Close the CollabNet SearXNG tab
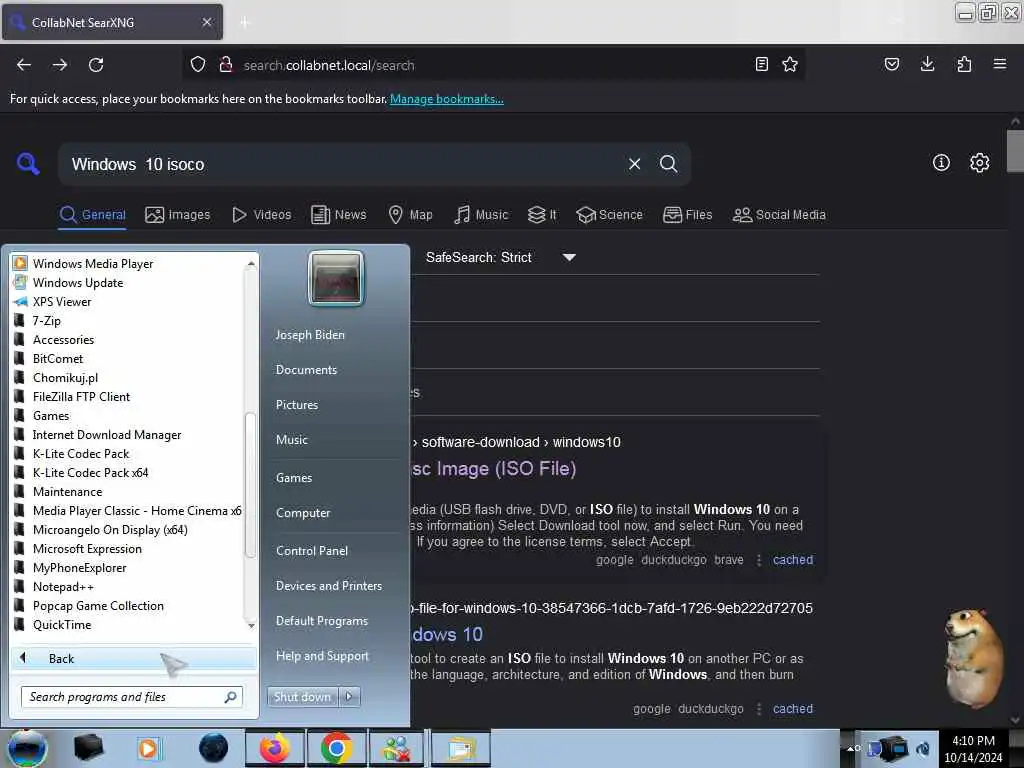Image resolution: width=1024 pixels, height=768 pixels. (x=207, y=22)
